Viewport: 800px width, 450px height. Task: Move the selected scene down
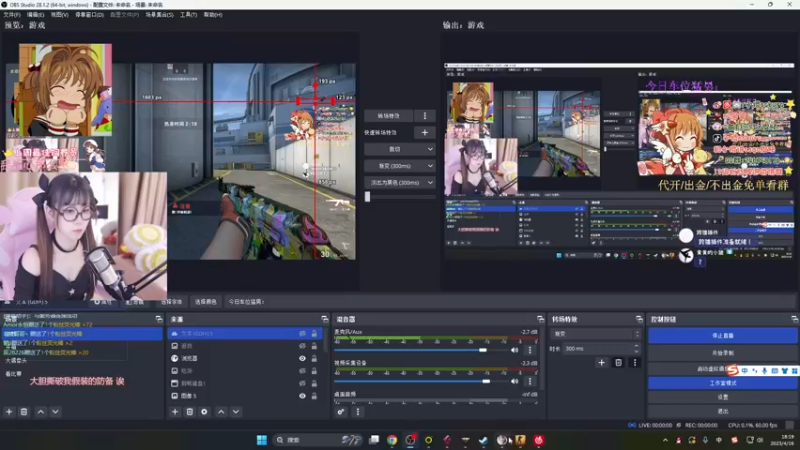click(55, 412)
